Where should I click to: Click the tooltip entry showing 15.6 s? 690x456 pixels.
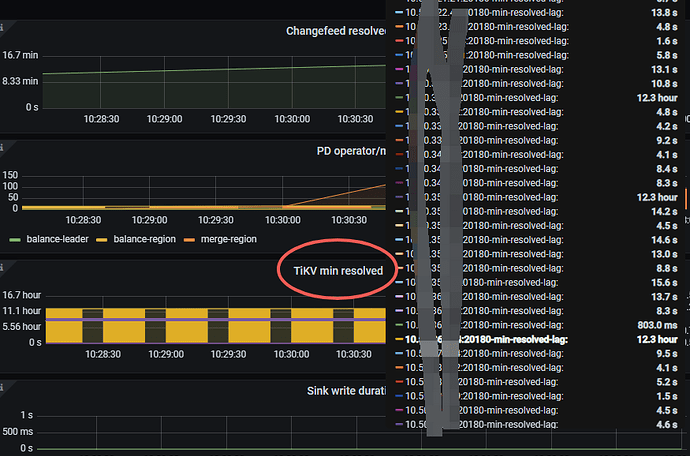pos(540,283)
